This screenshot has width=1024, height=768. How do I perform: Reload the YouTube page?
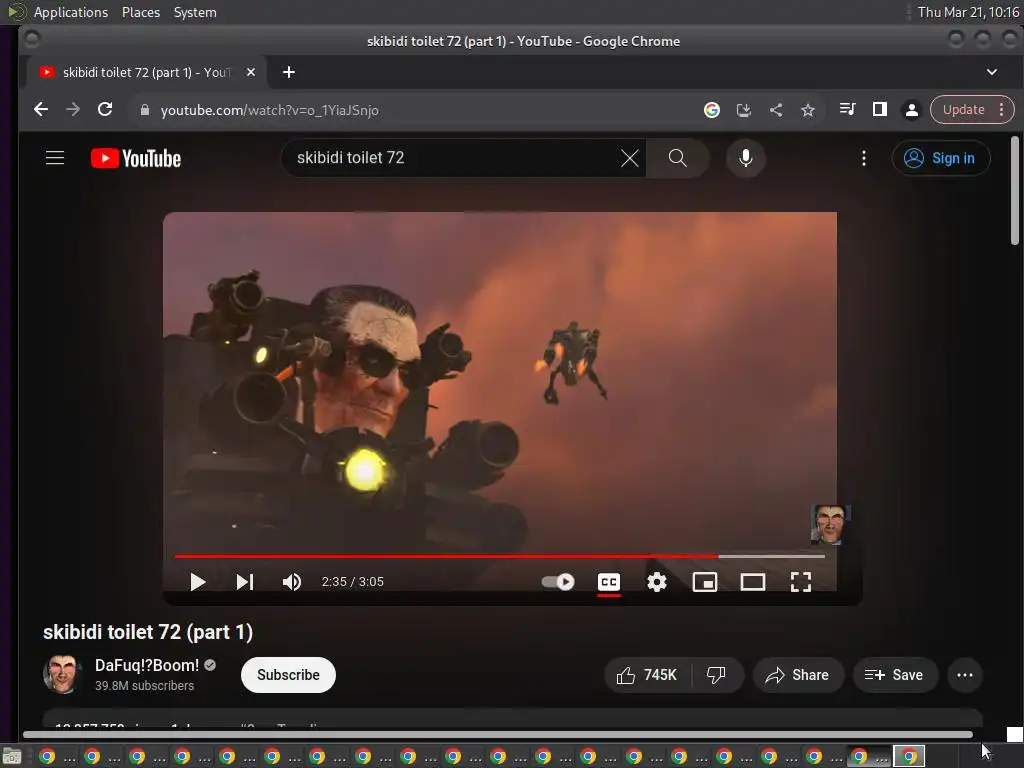click(x=105, y=110)
